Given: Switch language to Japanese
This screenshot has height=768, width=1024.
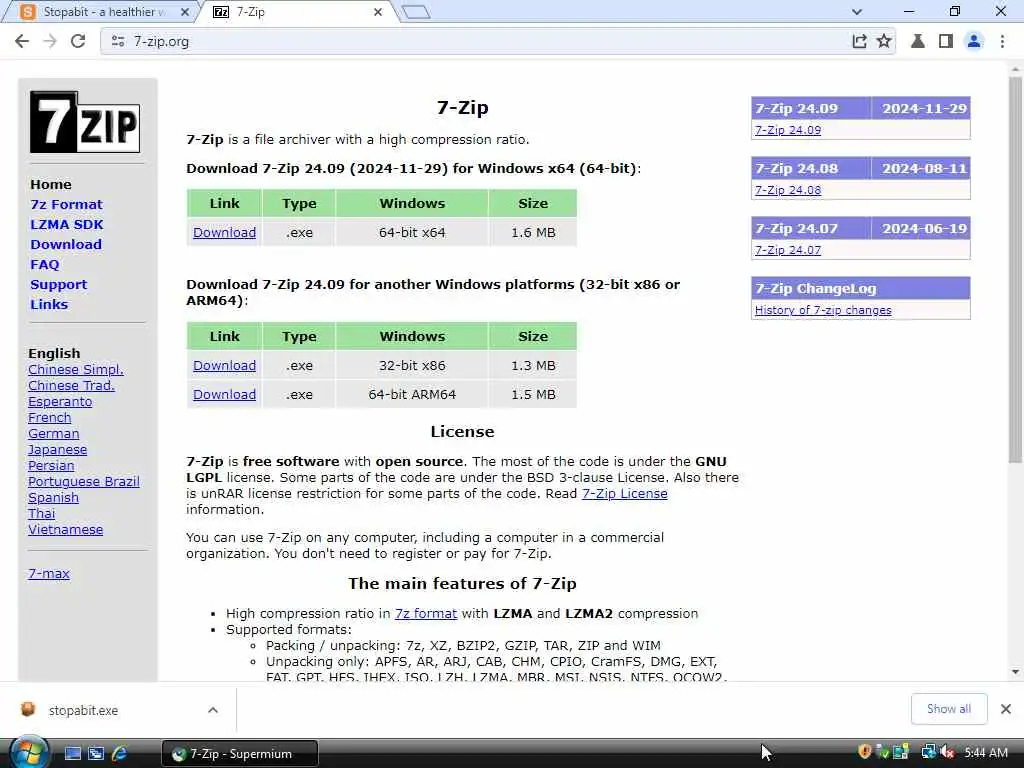Looking at the screenshot, I should [x=57, y=449].
